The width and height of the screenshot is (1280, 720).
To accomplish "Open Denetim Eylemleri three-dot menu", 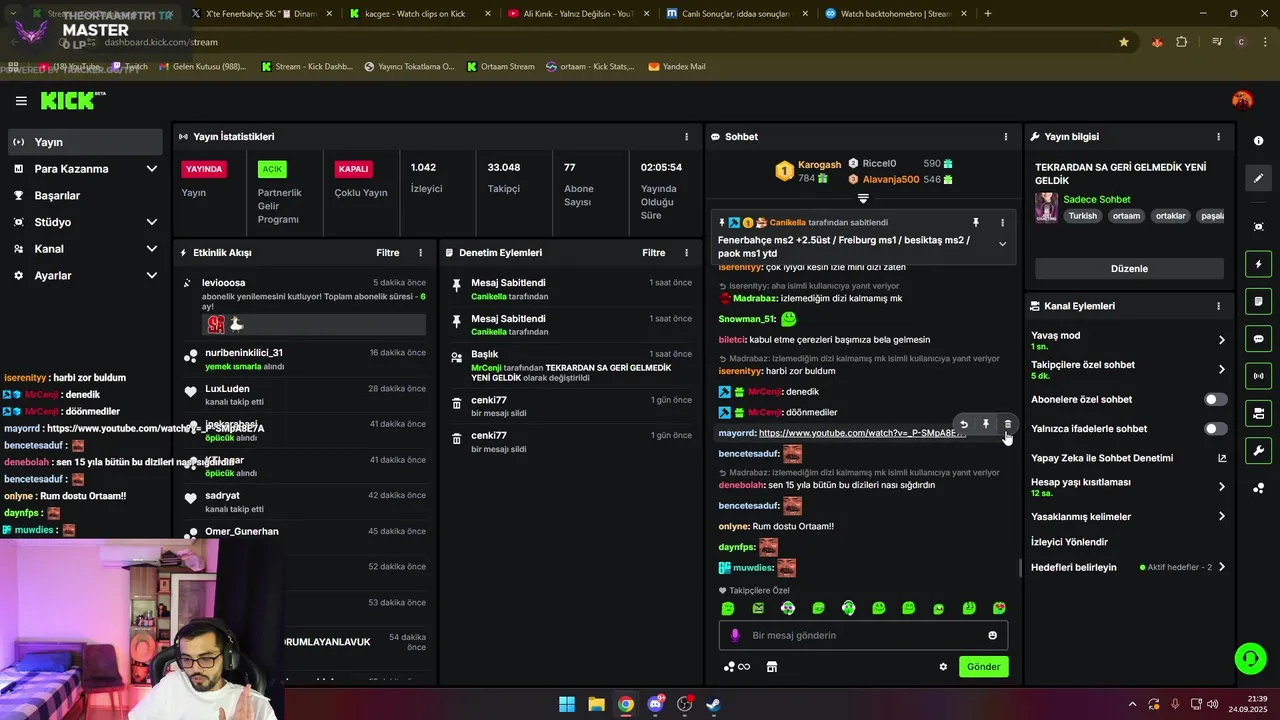I will point(686,253).
